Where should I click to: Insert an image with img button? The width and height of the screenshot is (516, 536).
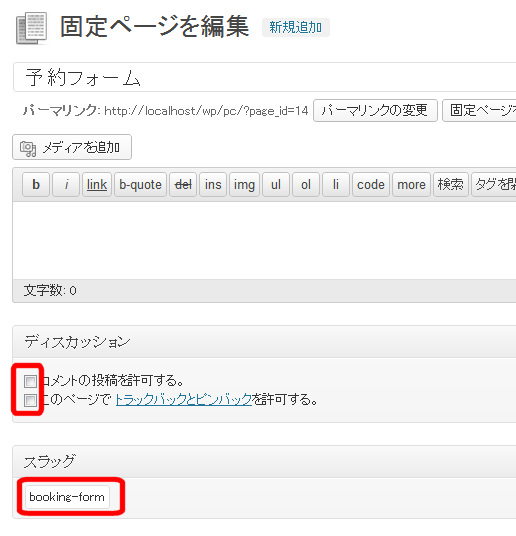point(244,185)
